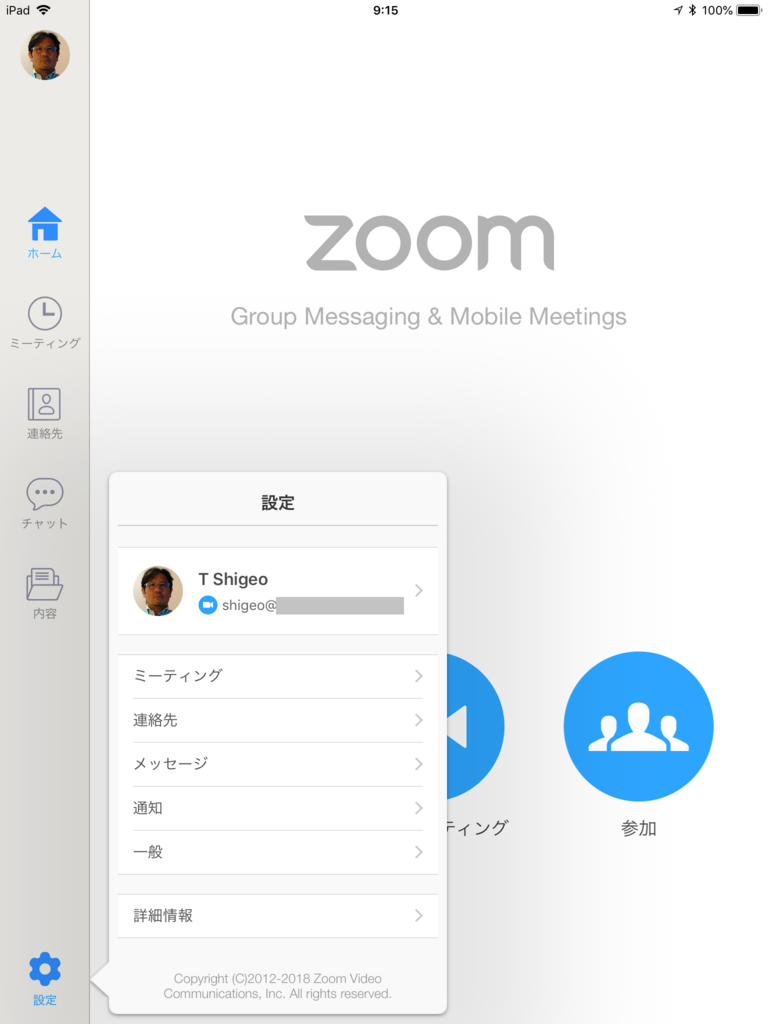Click the 参加 label text
Image resolution: width=768 pixels, height=1024 pixels.
click(638, 829)
